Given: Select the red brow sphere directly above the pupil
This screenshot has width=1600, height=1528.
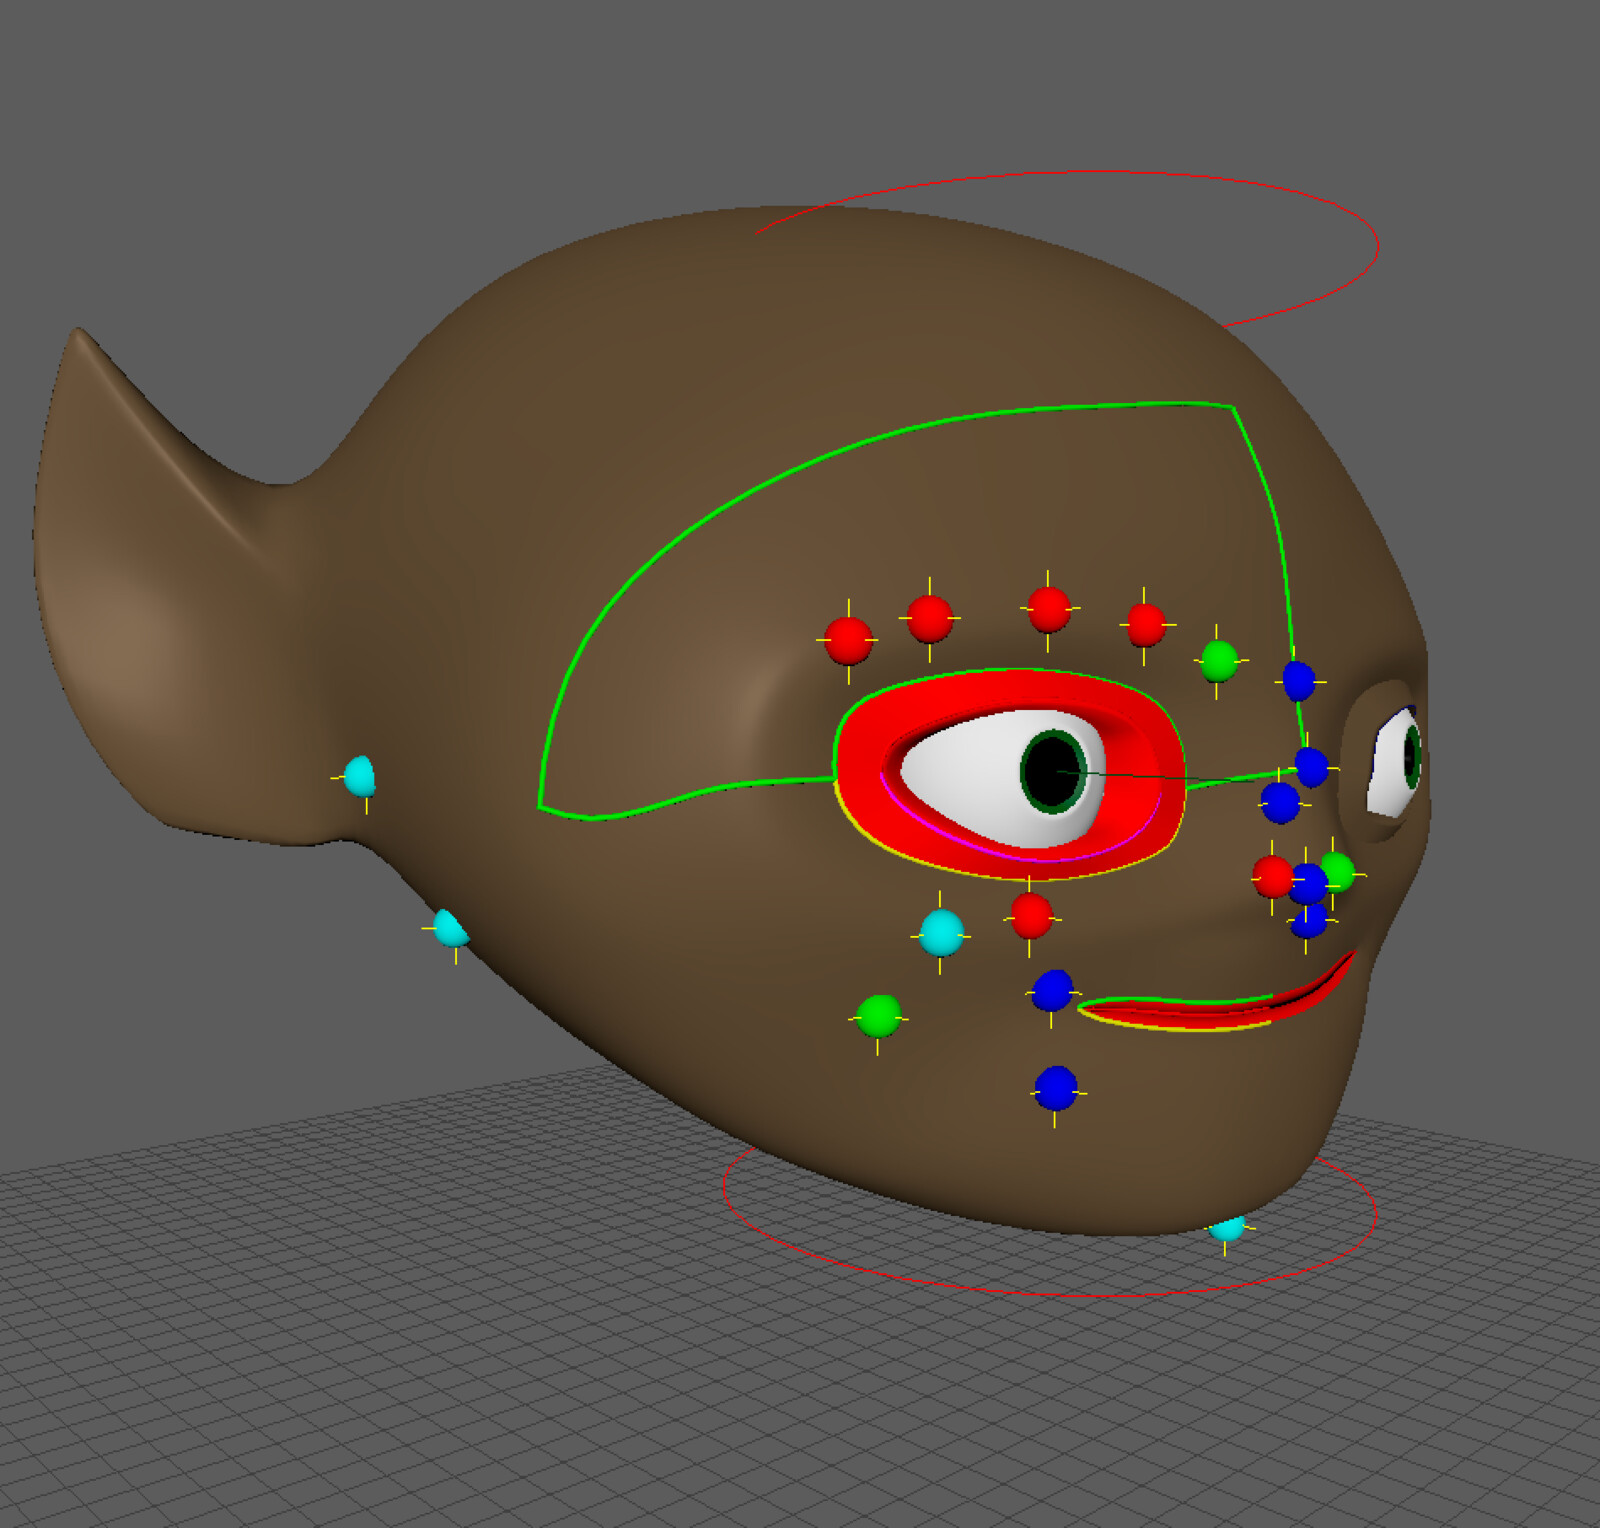Looking at the screenshot, I should (1049, 609).
